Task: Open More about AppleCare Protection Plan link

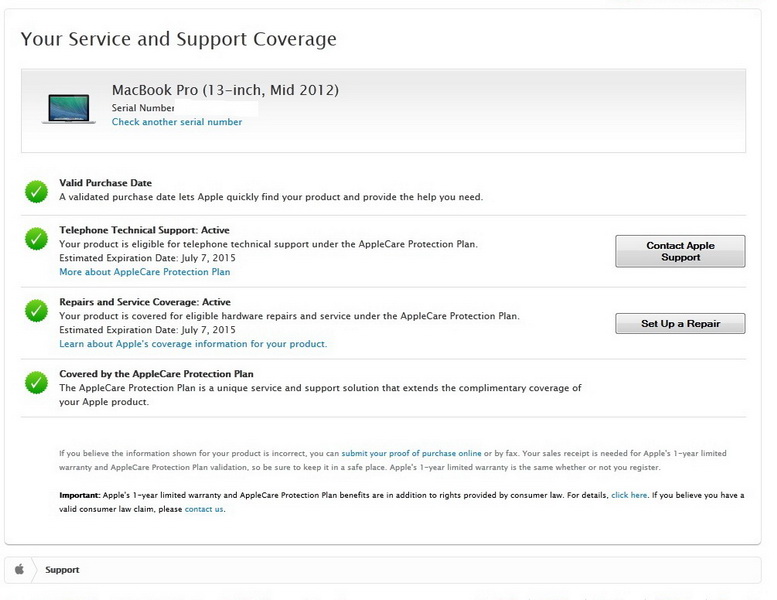Action: 144,272
